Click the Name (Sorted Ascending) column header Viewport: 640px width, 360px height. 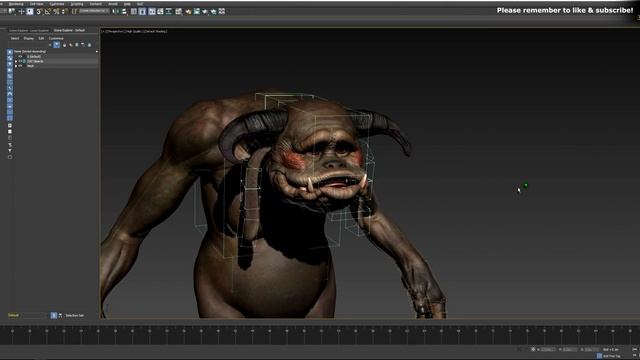point(30,51)
